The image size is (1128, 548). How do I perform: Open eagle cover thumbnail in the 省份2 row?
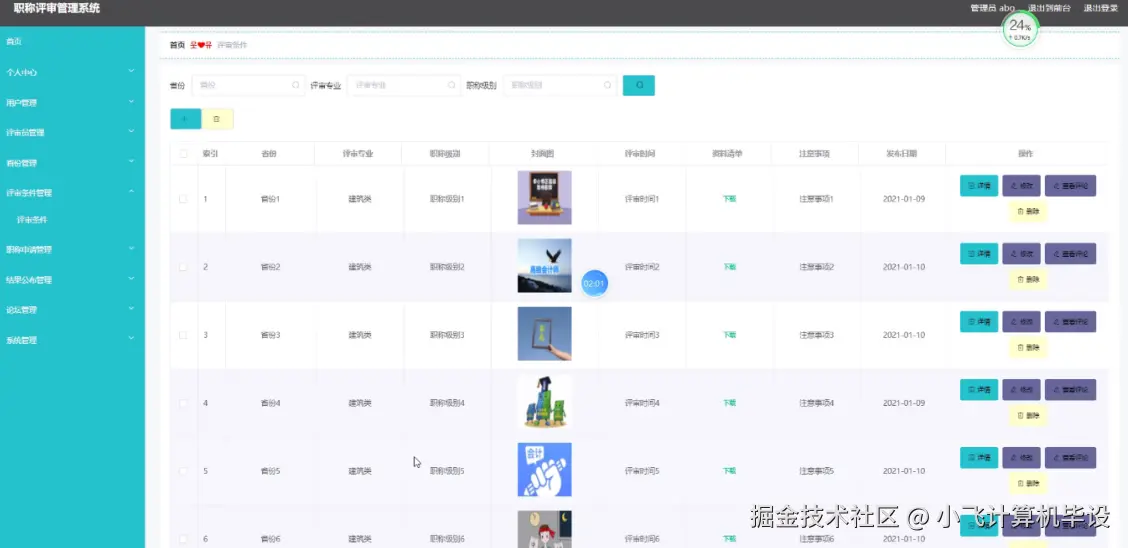click(x=545, y=265)
